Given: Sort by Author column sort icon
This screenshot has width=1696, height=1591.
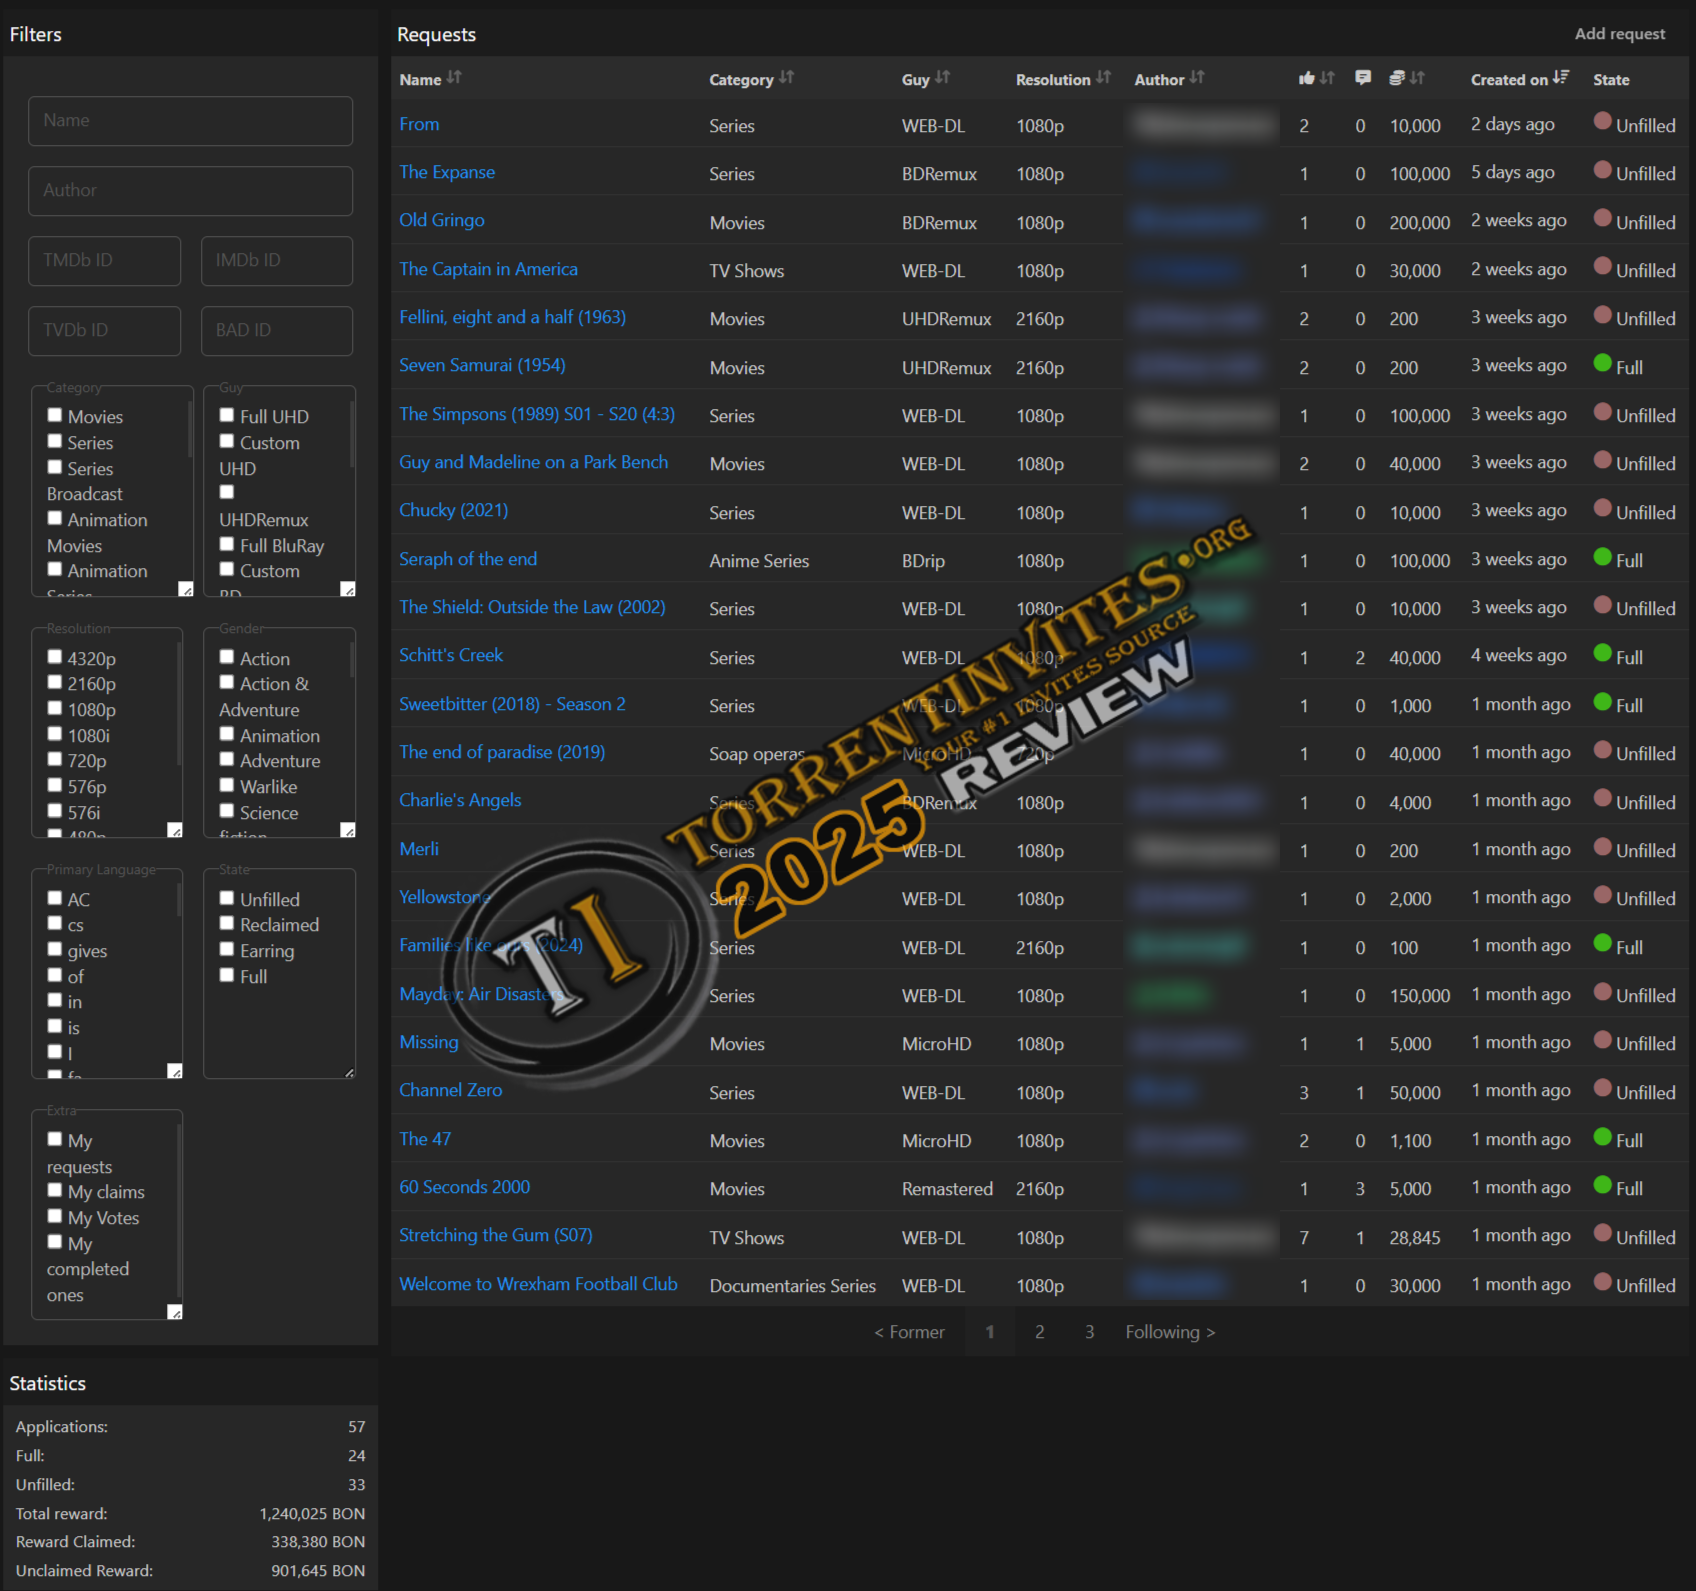Looking at the screenshot, I should pos(1198,77).
